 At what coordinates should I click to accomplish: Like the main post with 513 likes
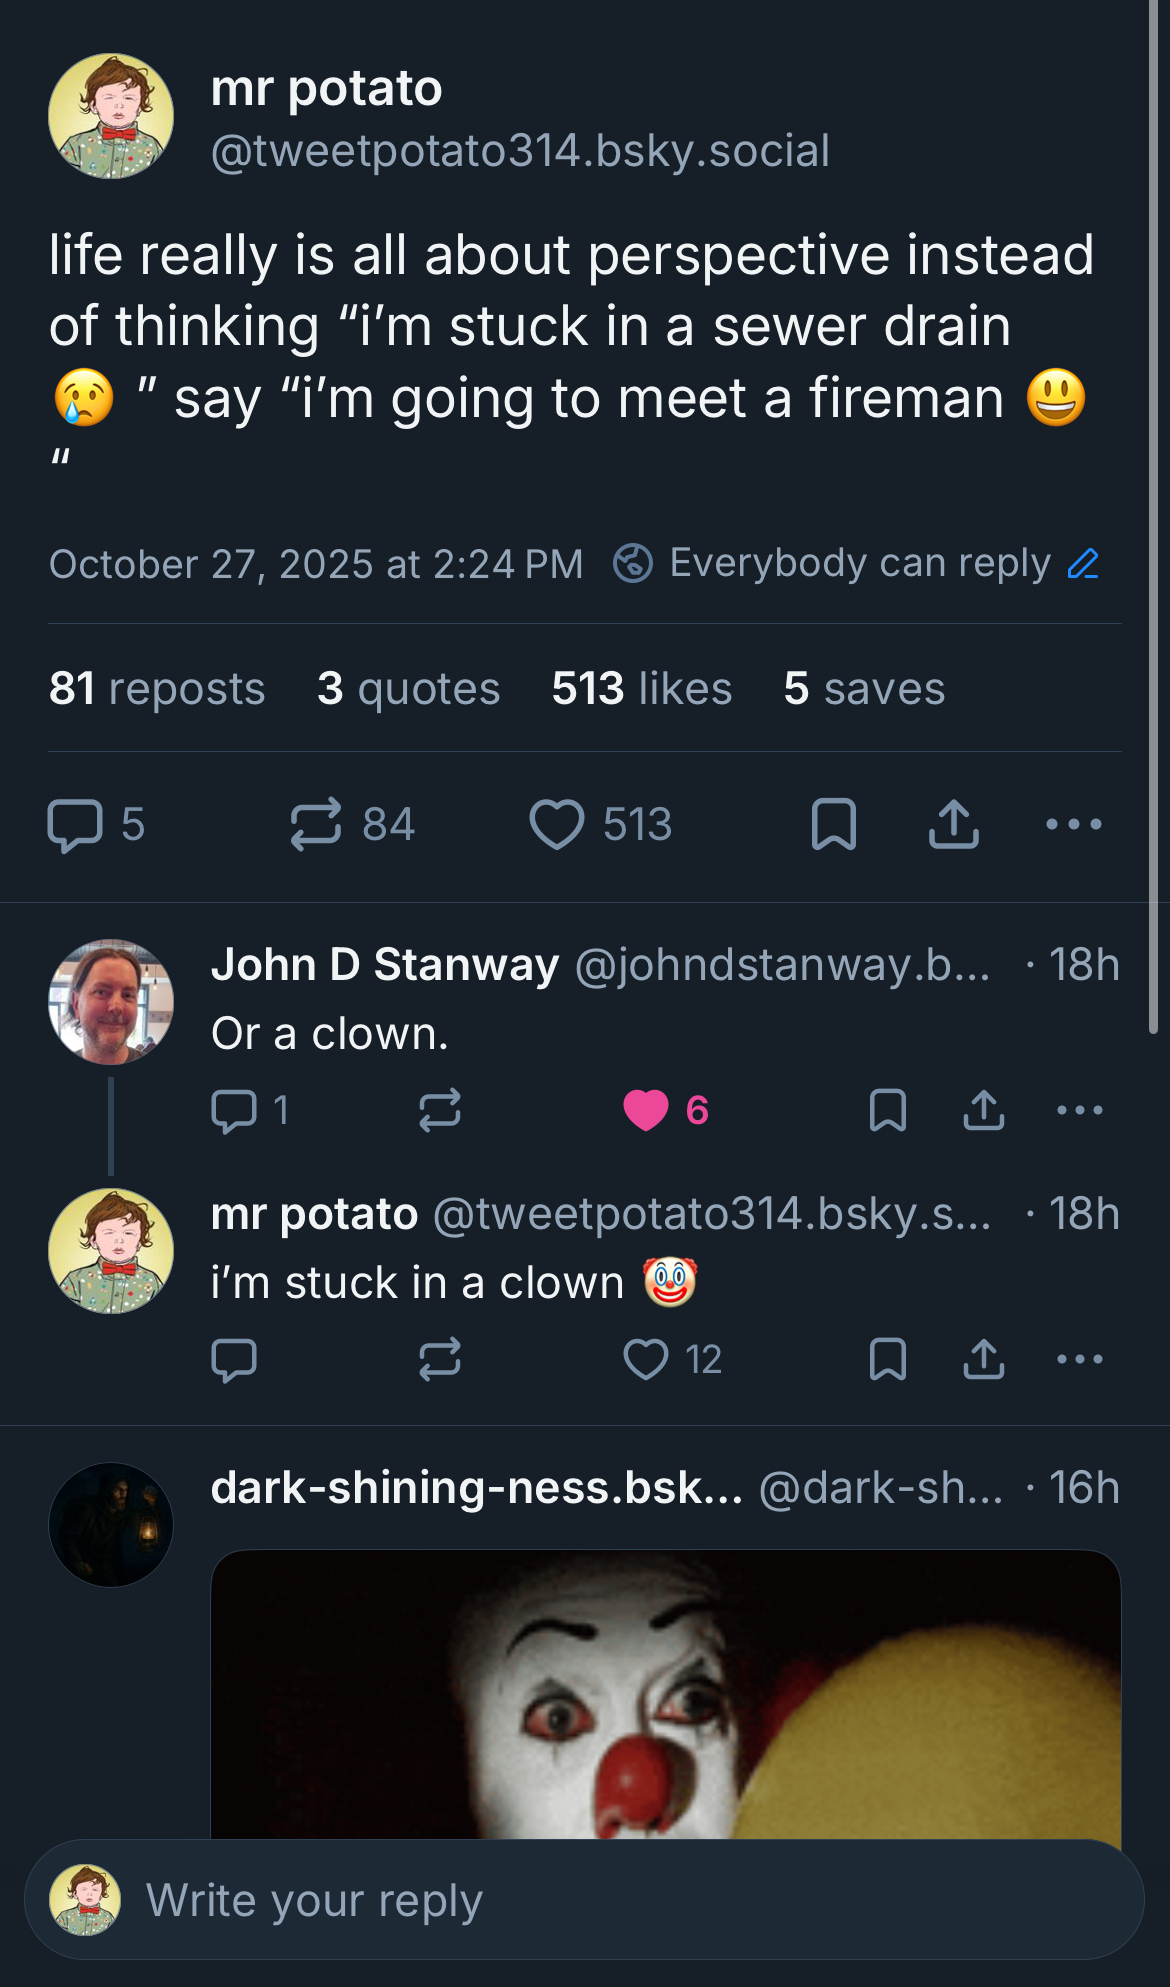pos(556,825)
